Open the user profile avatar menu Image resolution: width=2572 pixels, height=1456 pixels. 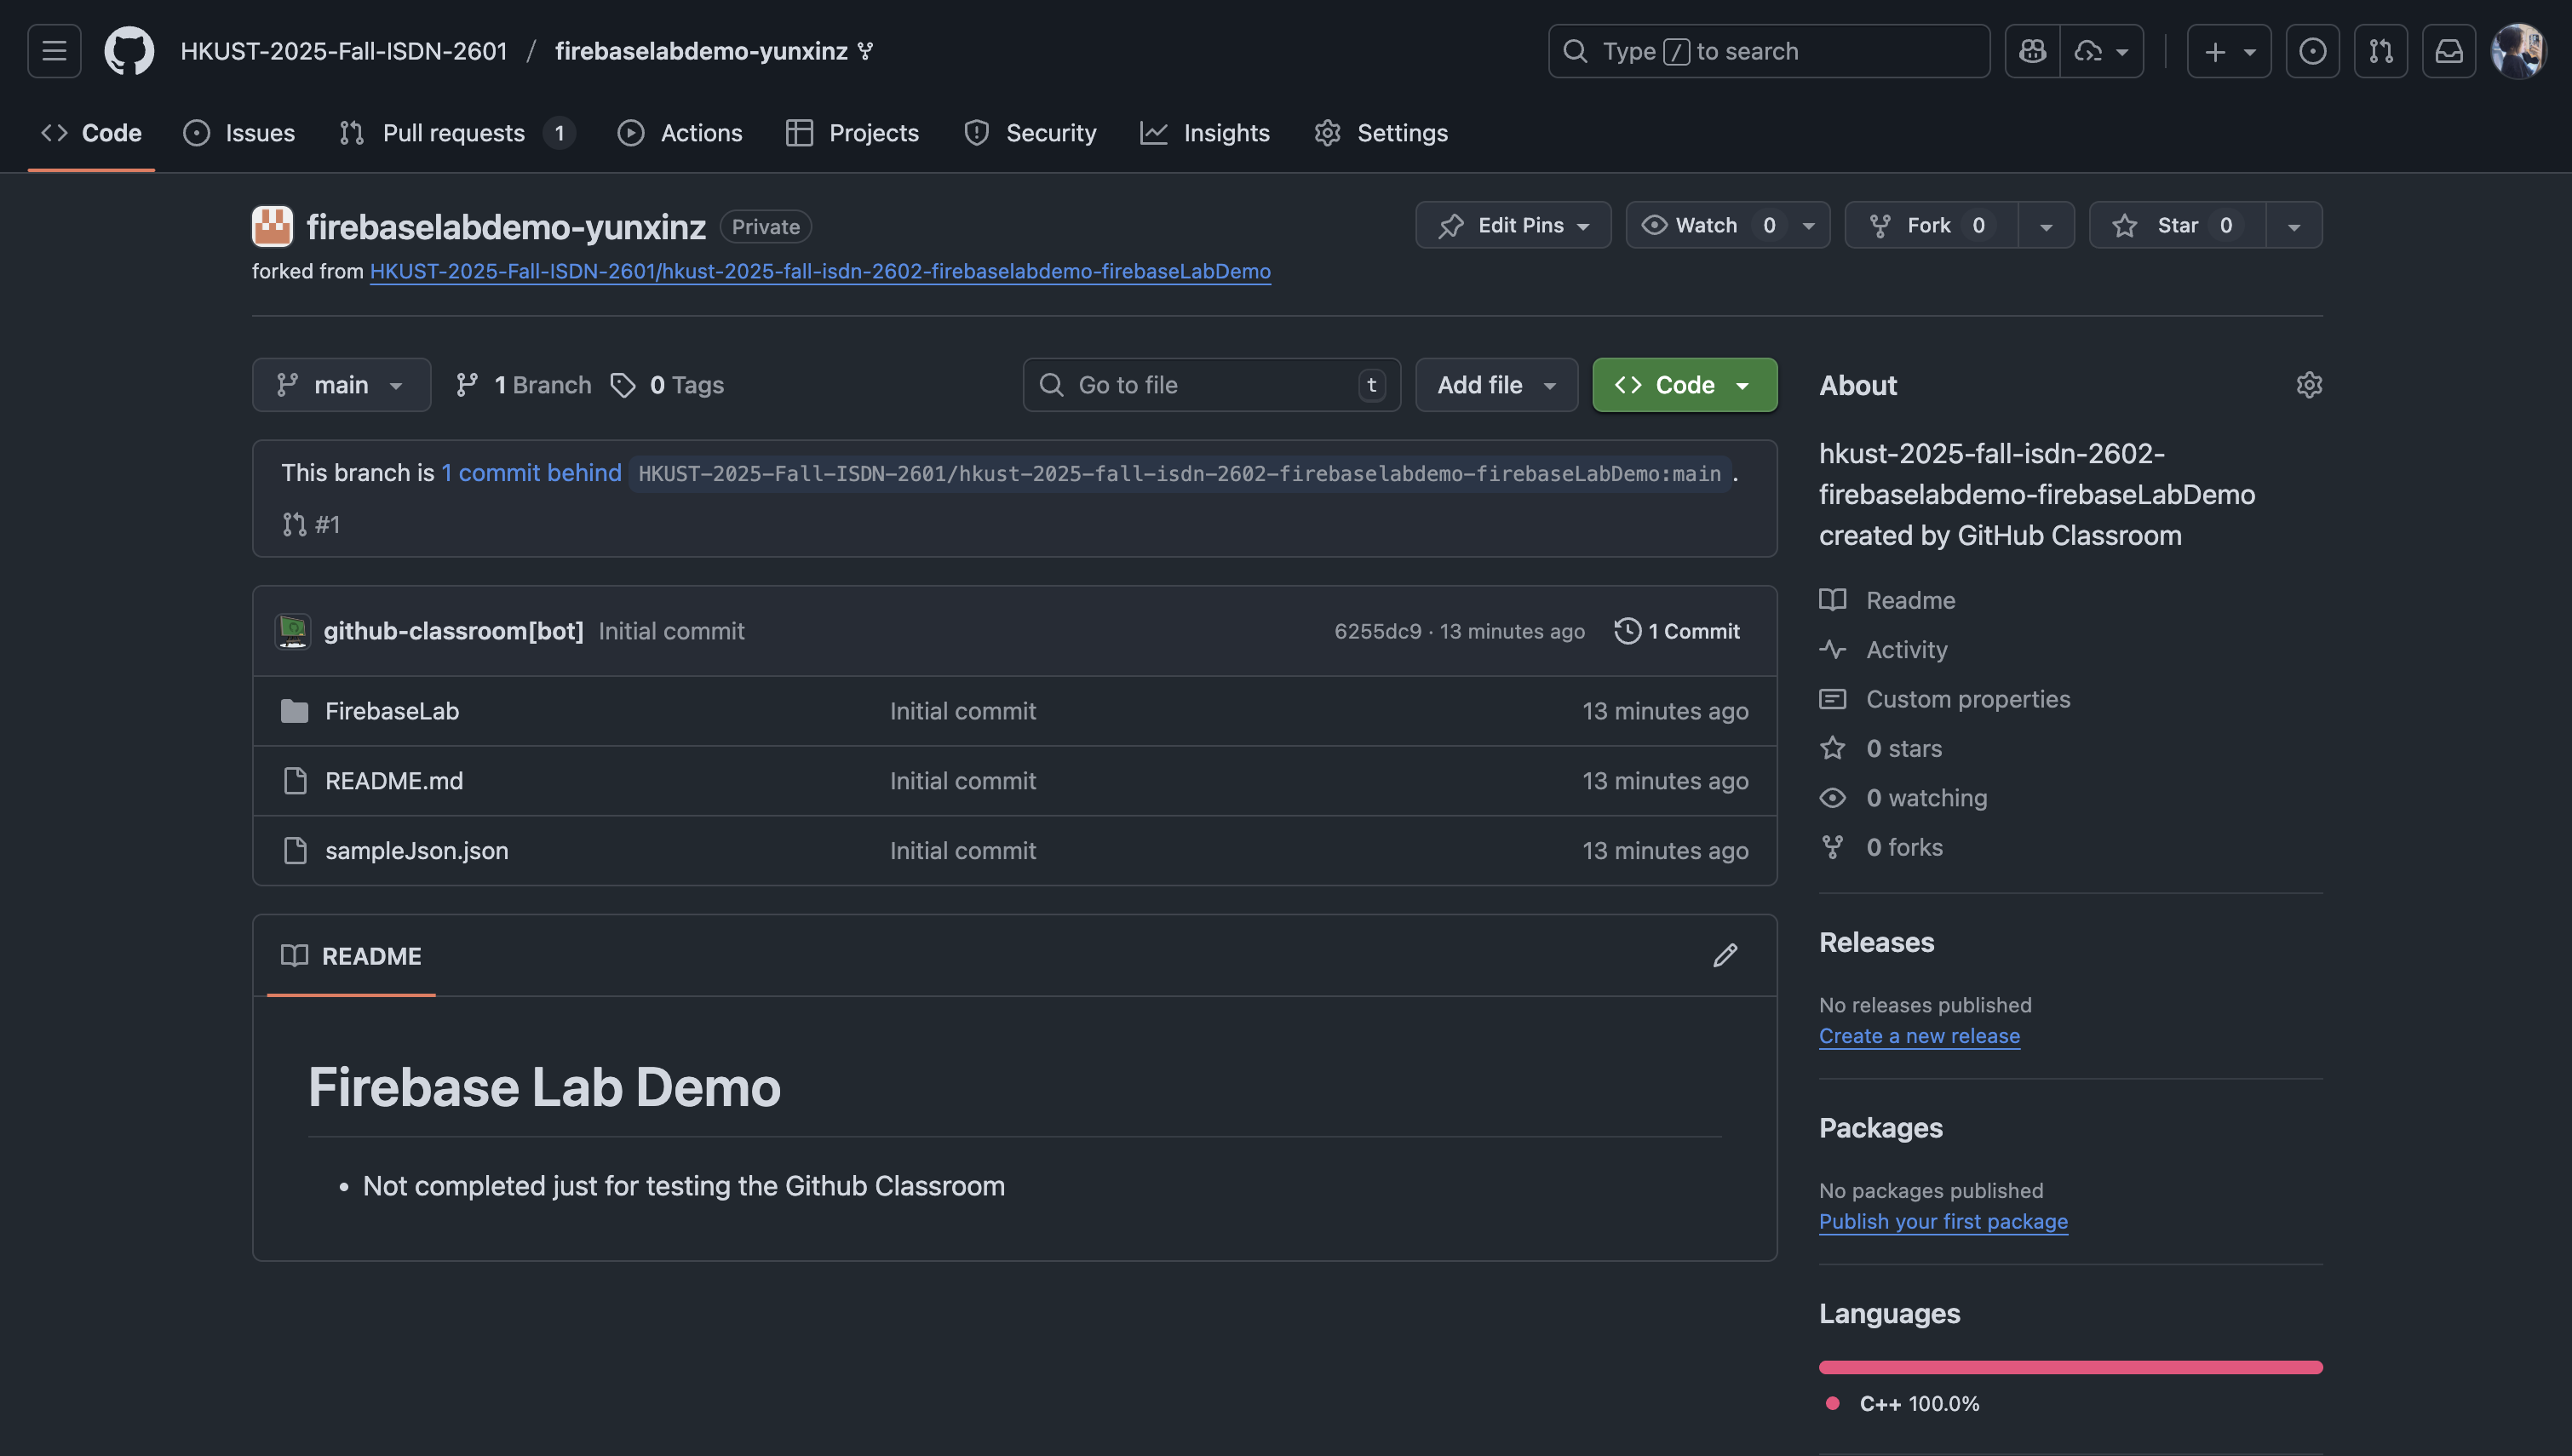[2517, 51]
